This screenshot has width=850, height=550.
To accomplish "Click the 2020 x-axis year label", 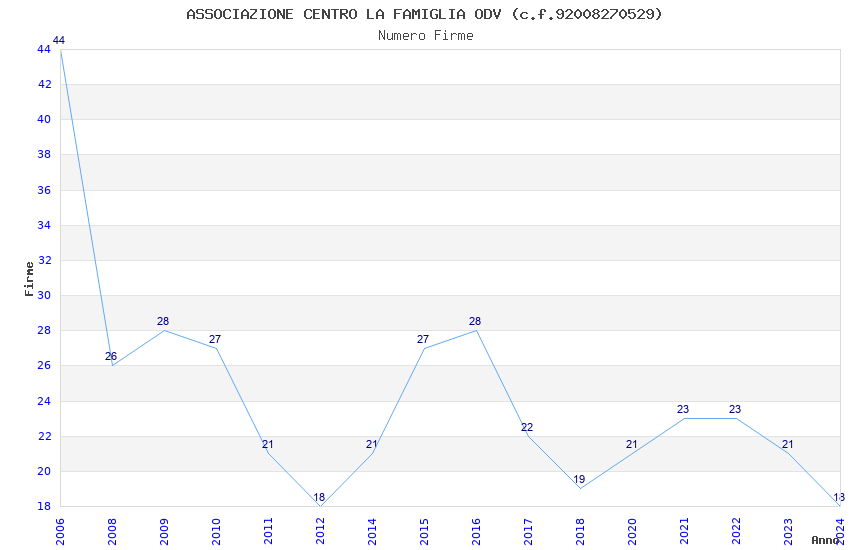I will click(x=632, y=532).
